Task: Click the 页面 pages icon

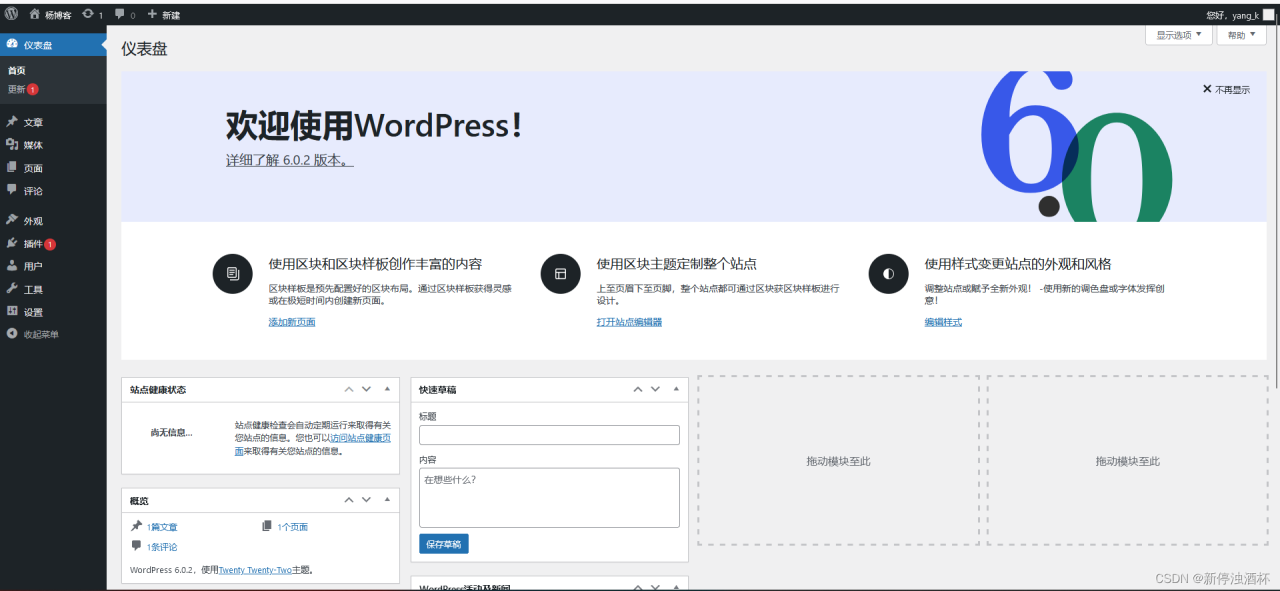Action: pyautogui.click(x=12, y=168)
